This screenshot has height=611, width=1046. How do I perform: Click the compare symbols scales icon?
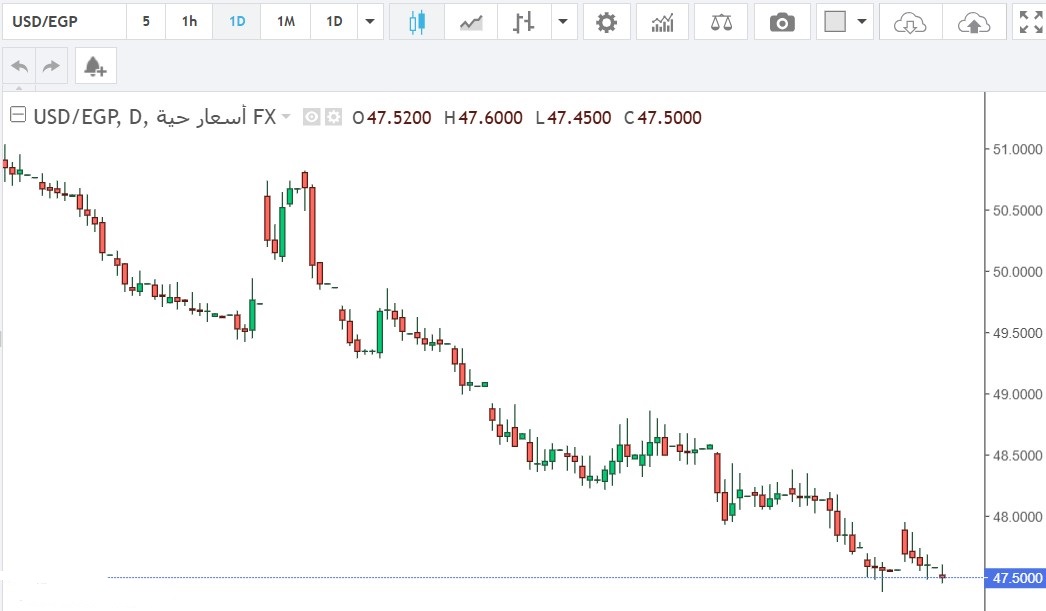720,21
